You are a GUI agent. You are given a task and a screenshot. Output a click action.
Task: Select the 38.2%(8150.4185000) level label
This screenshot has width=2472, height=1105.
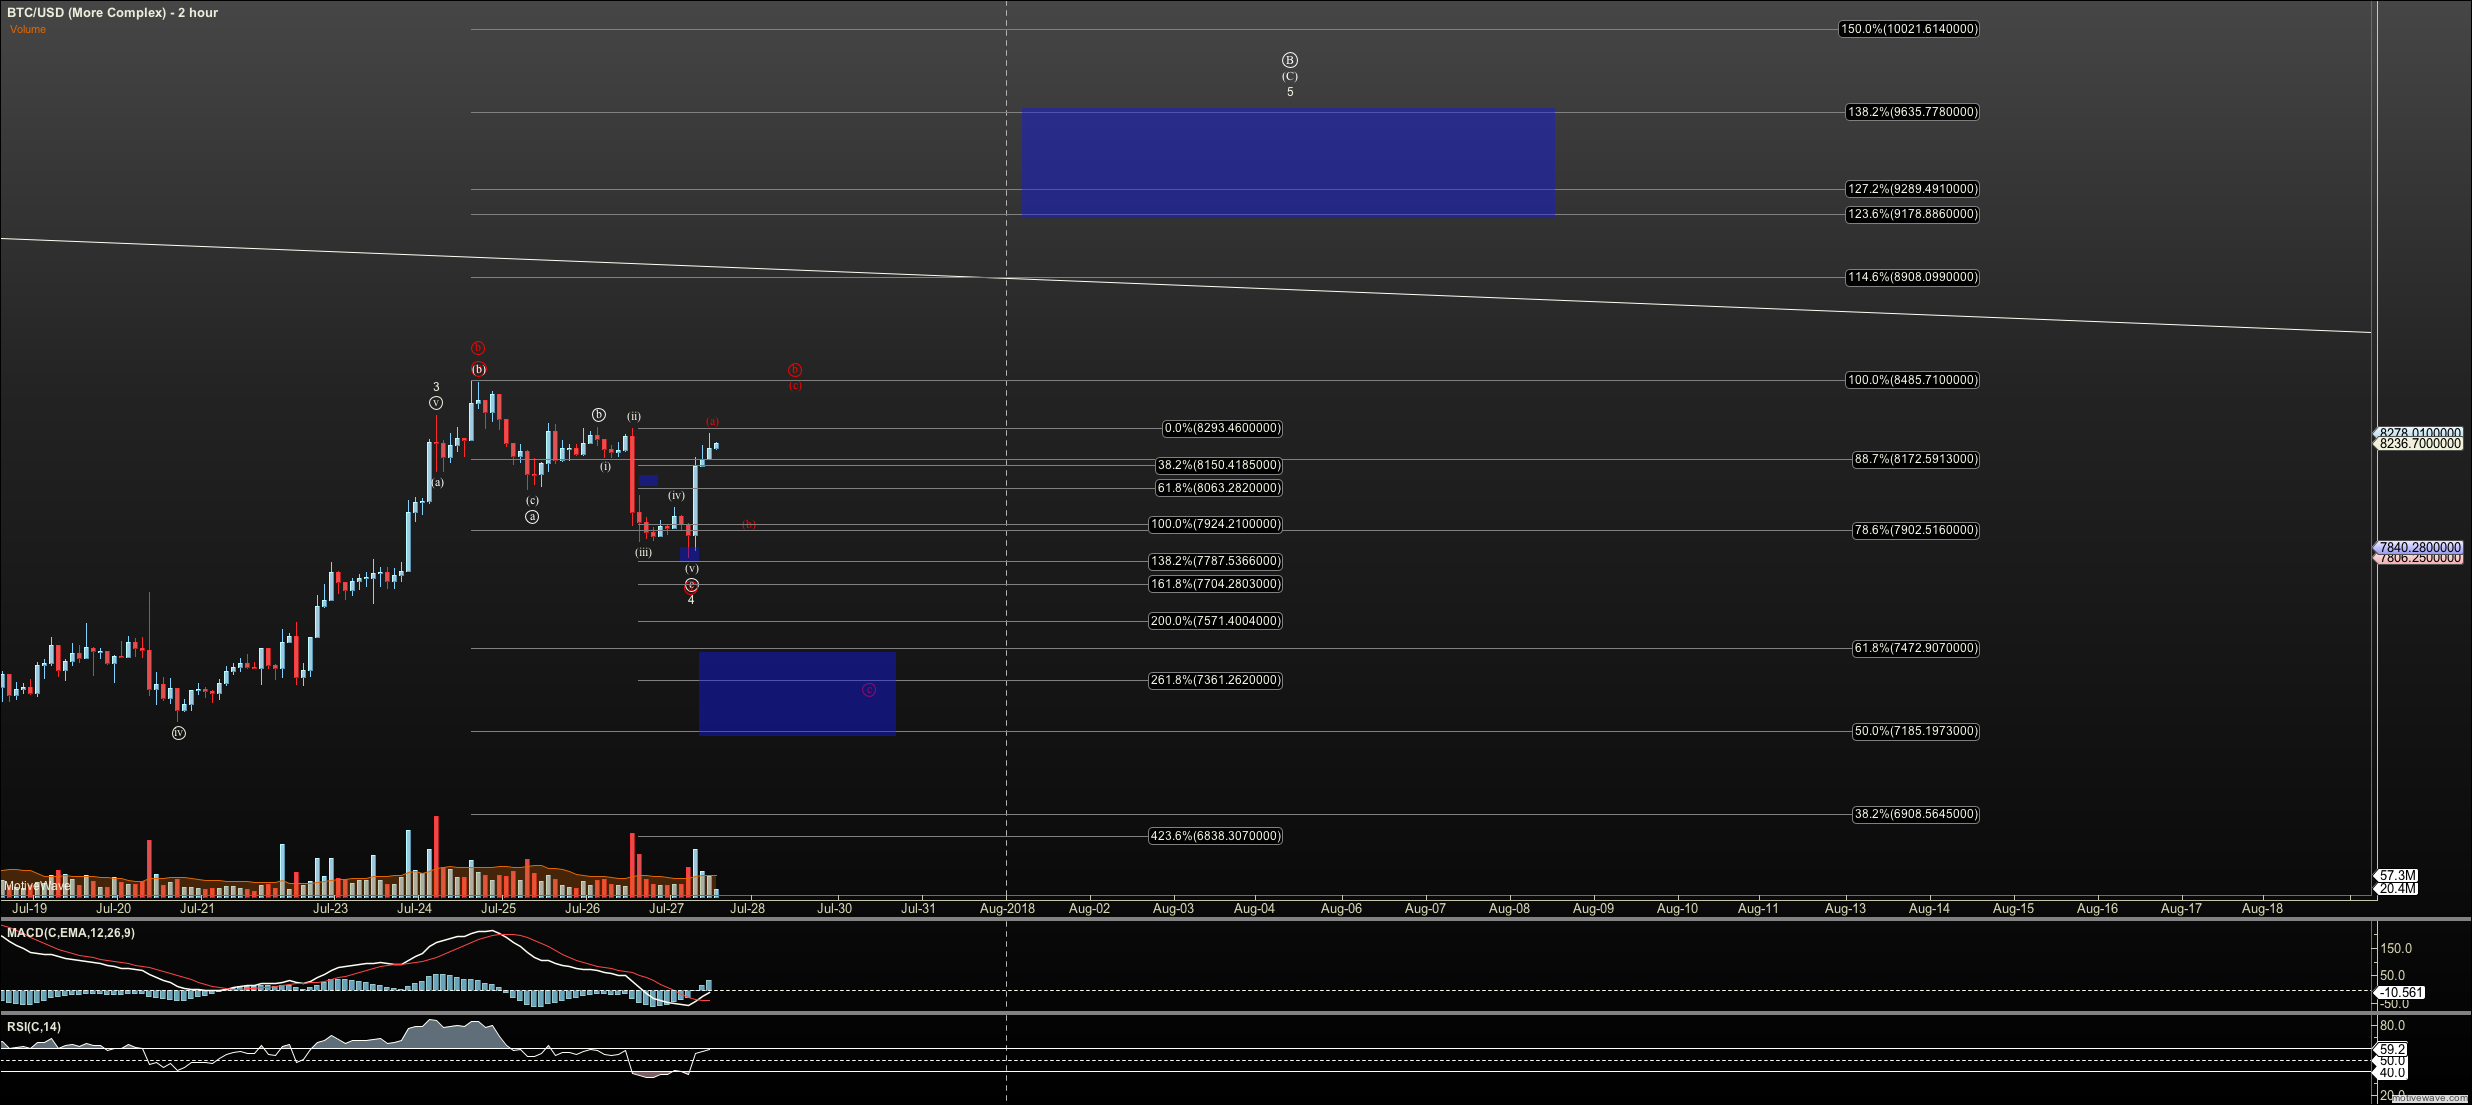[1219, 465]
